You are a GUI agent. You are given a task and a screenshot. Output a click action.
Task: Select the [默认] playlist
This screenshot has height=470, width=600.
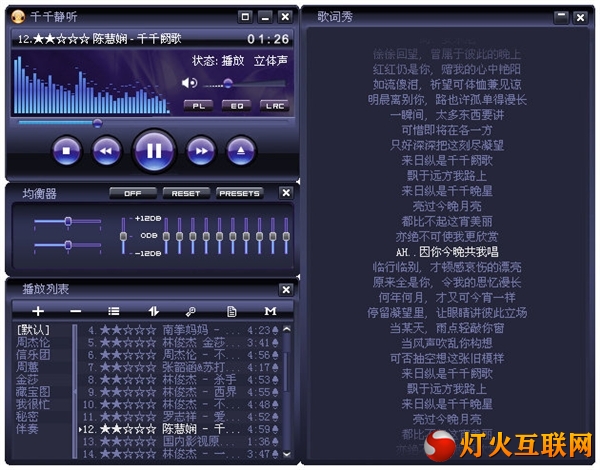coord(33,330)
